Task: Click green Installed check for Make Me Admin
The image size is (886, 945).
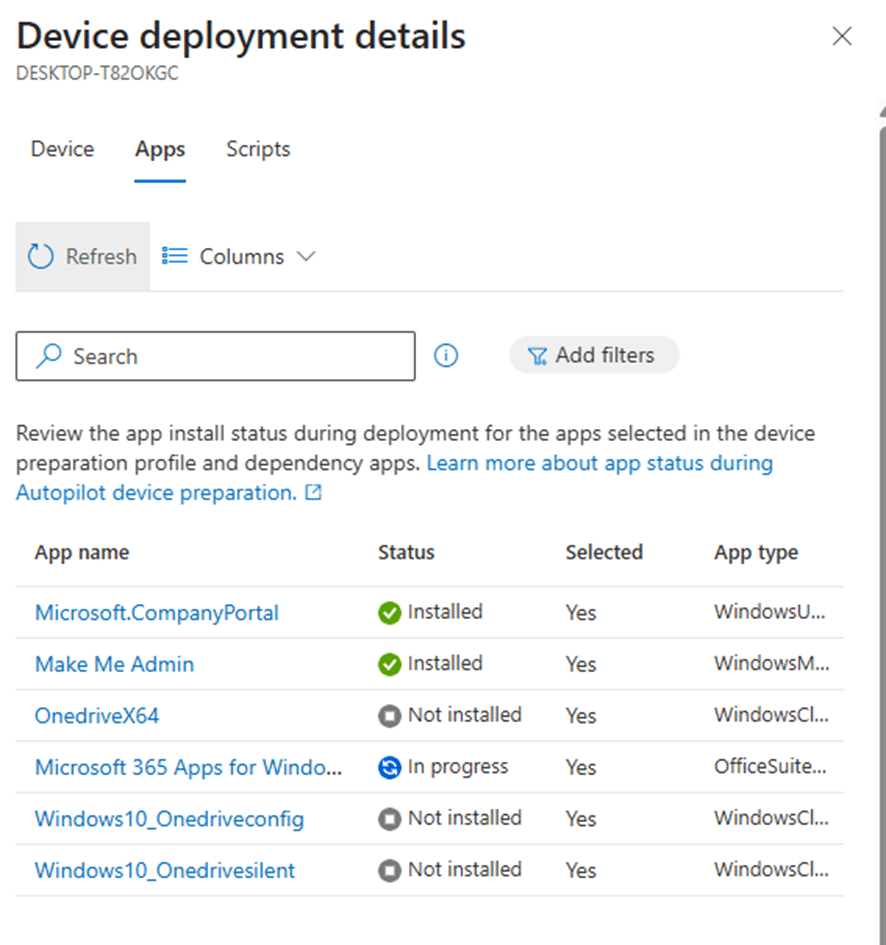Action: (x=389, y=664)
